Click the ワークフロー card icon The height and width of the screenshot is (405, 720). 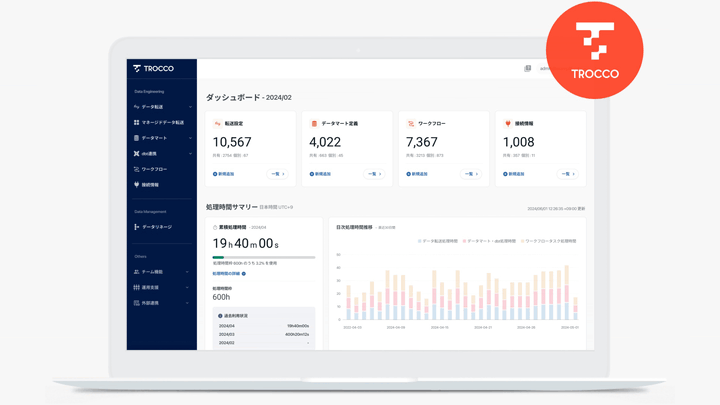coord(410,124)
